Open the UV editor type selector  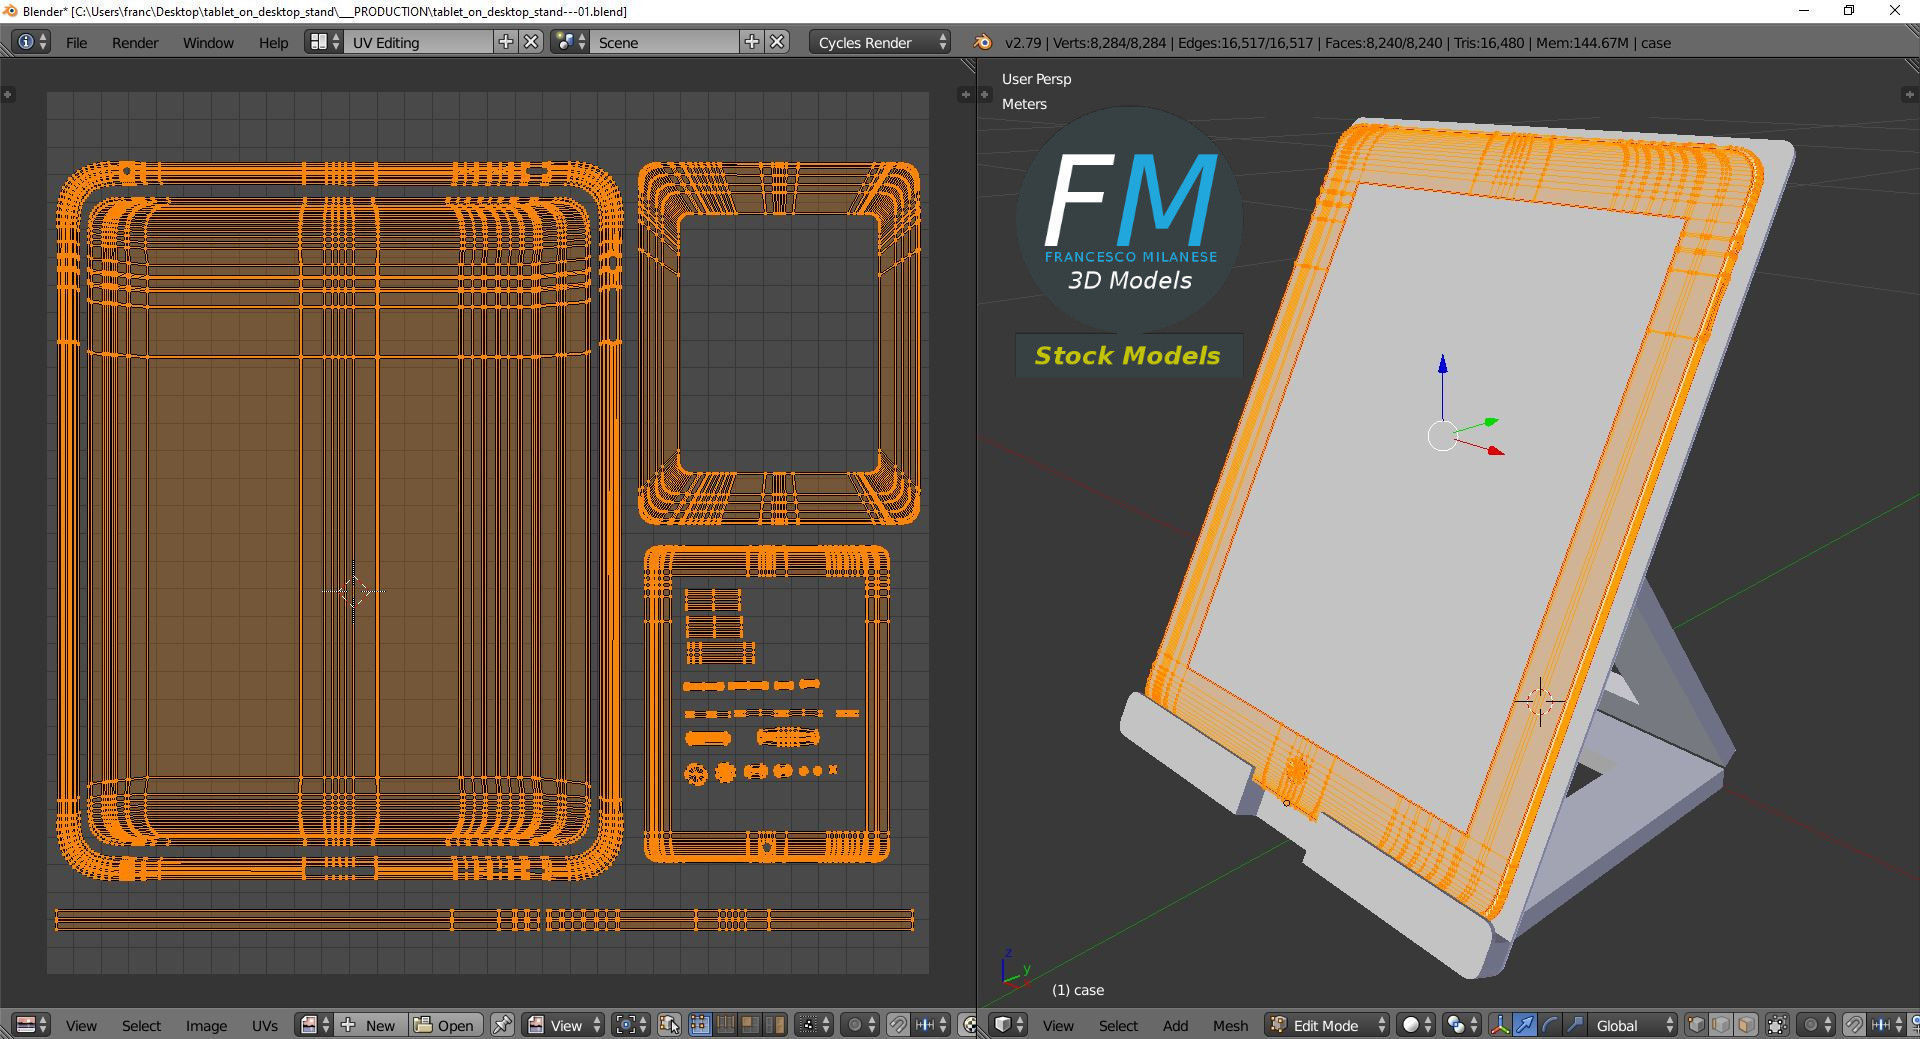coord(31,1025)
